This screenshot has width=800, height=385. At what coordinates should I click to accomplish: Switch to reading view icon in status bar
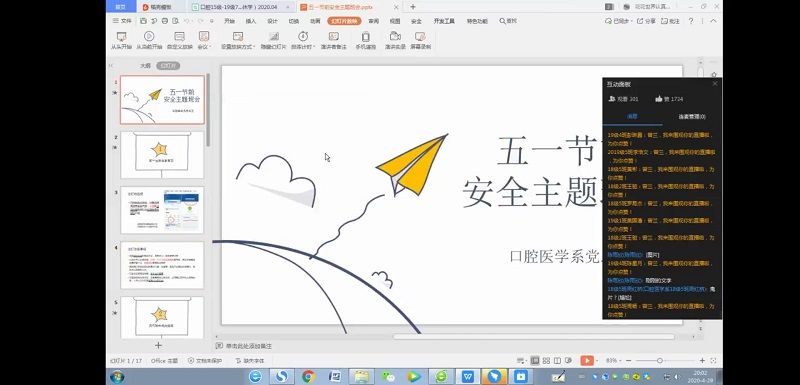pyautogui.click(x=557, y=361)
